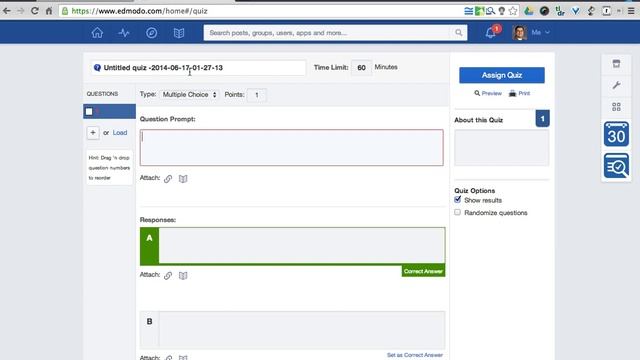The image size is (640, 360).
Task: Open the calendar 30 planner icon
Action: click(616, 134)
